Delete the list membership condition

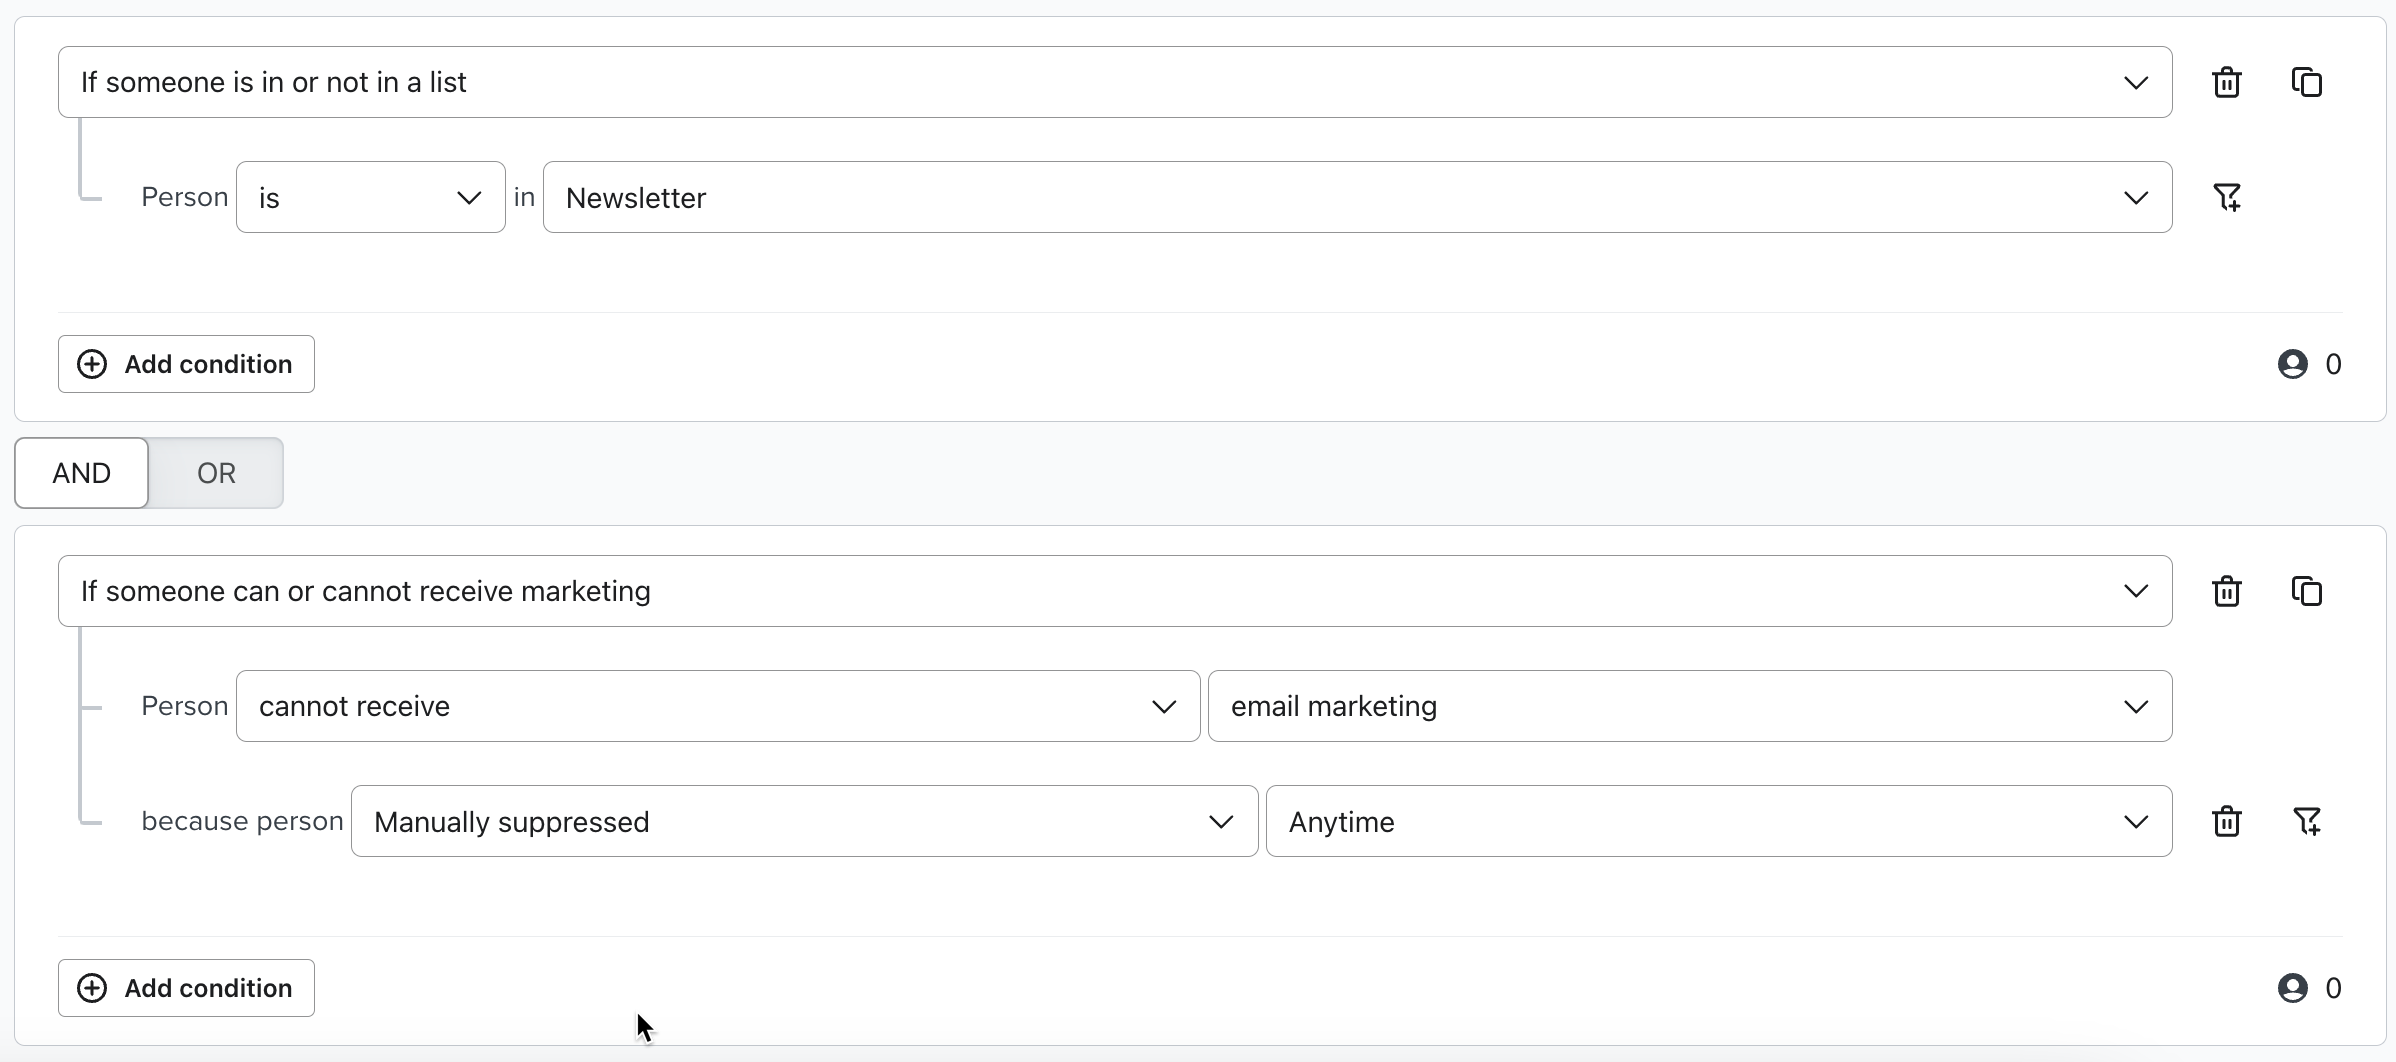tap(2227, 82)
